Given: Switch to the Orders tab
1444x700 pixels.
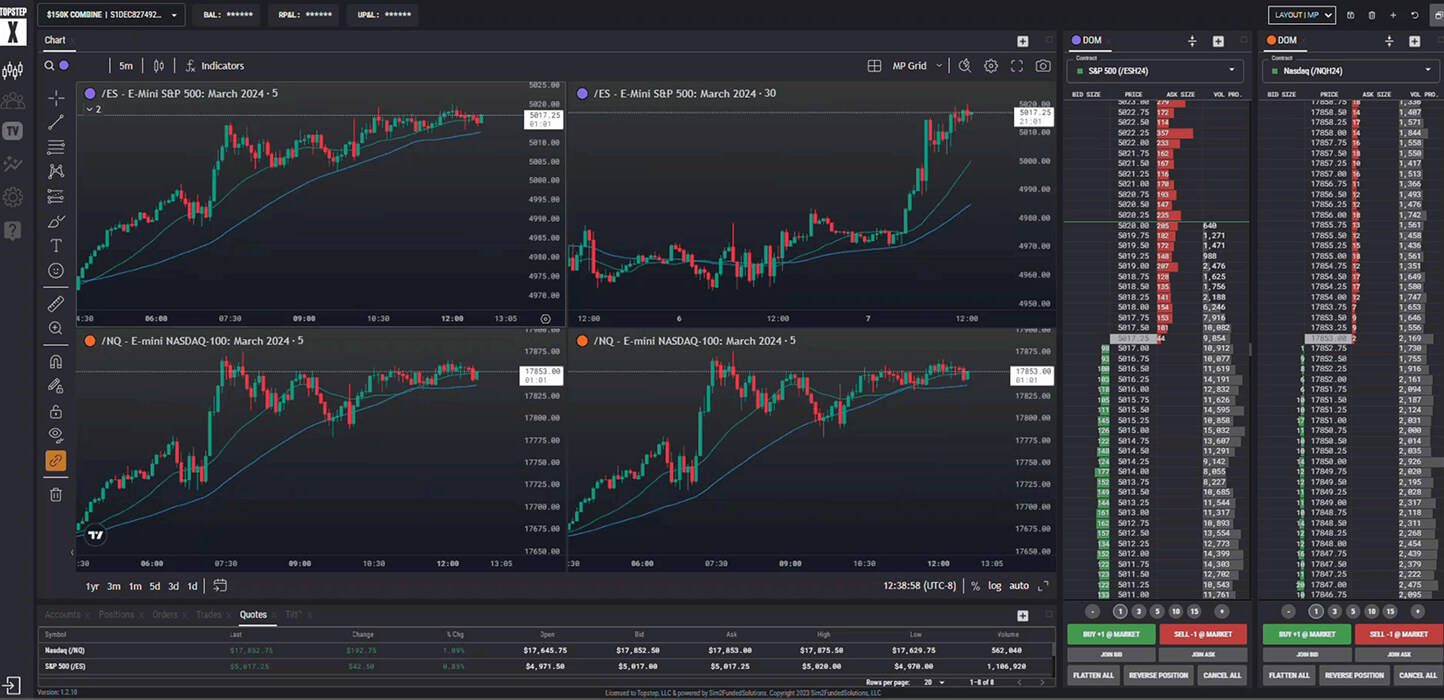Looking at the screenshot, I should tap(165, 614).
